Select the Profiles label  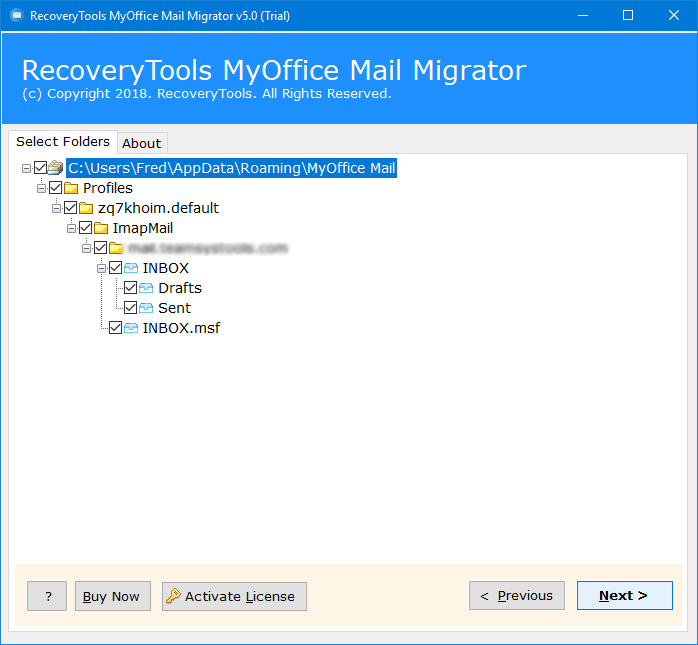[x=108, y=188]
